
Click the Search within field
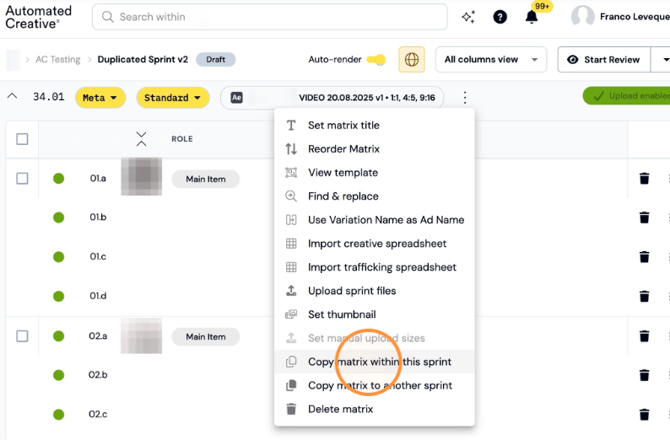(270, 17)
